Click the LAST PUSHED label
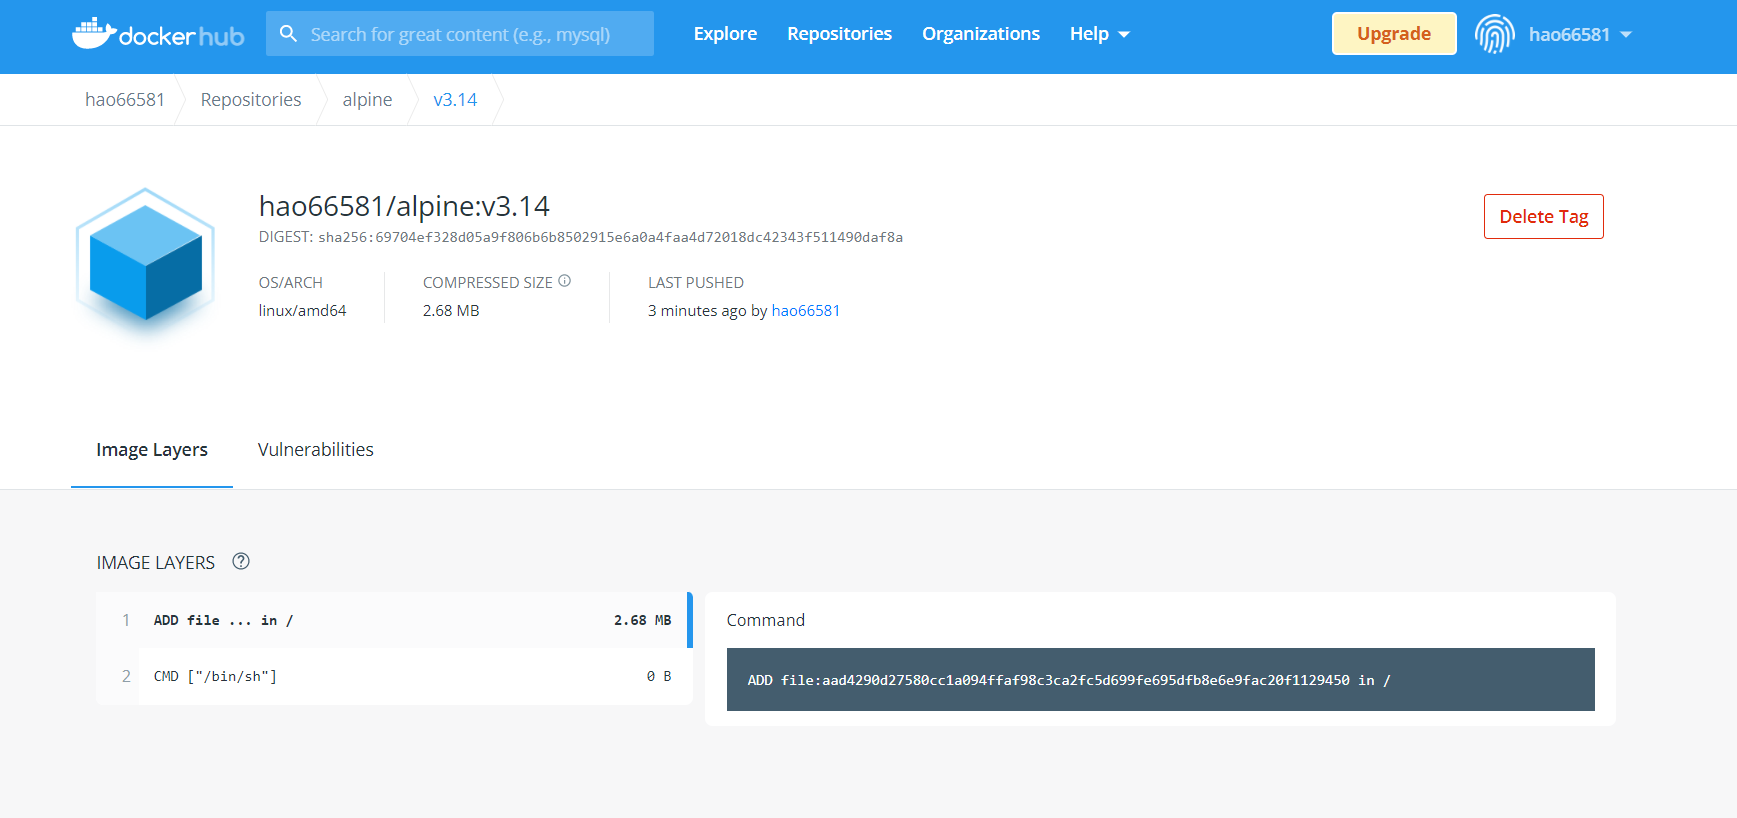Viewport: 1737px width, 818px height. pos(696,283)
